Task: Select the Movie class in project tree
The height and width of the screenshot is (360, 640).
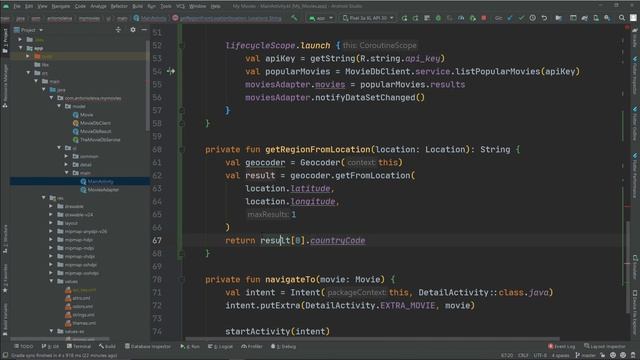Action: pyautogui.click(x=86, y=115)
